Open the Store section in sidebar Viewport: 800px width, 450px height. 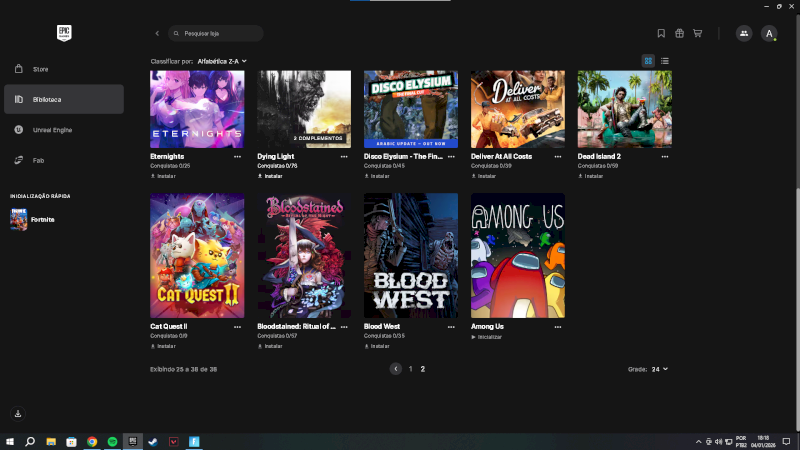pyautogui.click(x=40, y=69)
